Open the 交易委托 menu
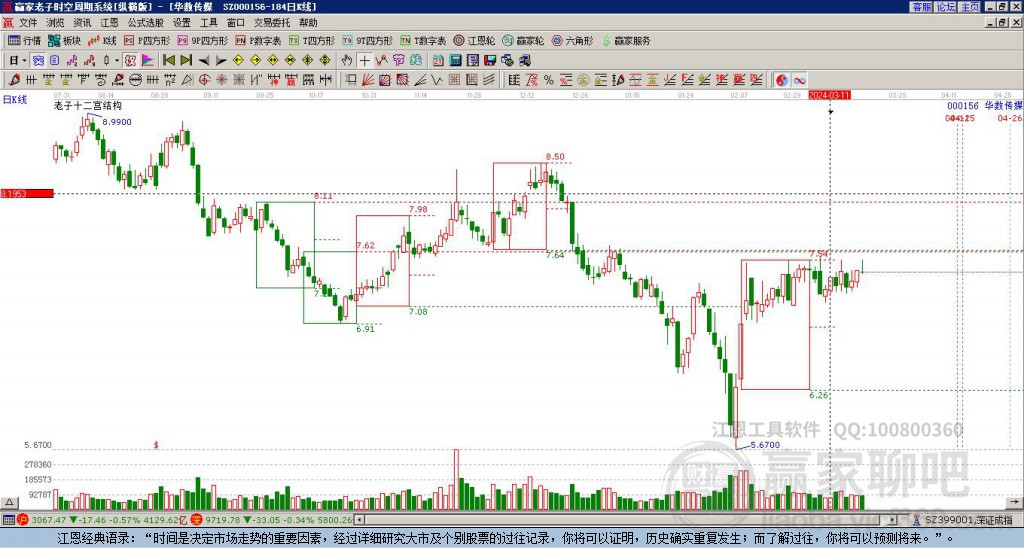1024x548 pixels. point(272,23)
